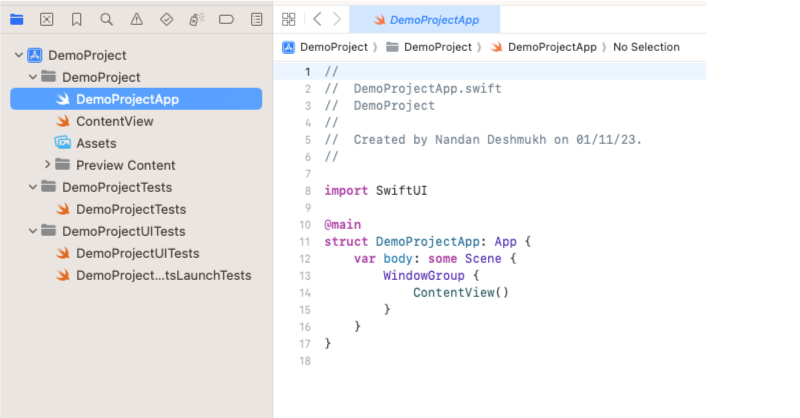Select DemoProject root project row

click(x=136, y=55)
